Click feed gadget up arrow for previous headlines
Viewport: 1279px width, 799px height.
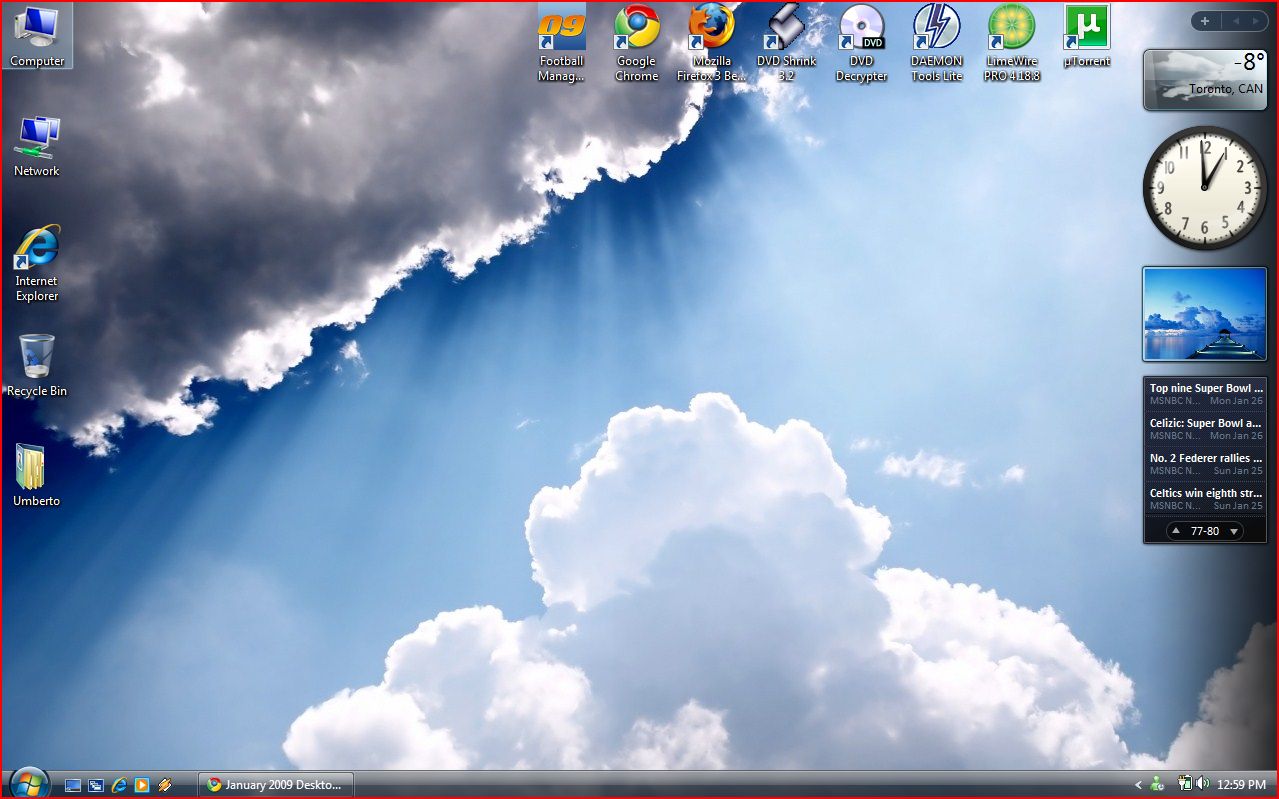(x=1176, y=531)
